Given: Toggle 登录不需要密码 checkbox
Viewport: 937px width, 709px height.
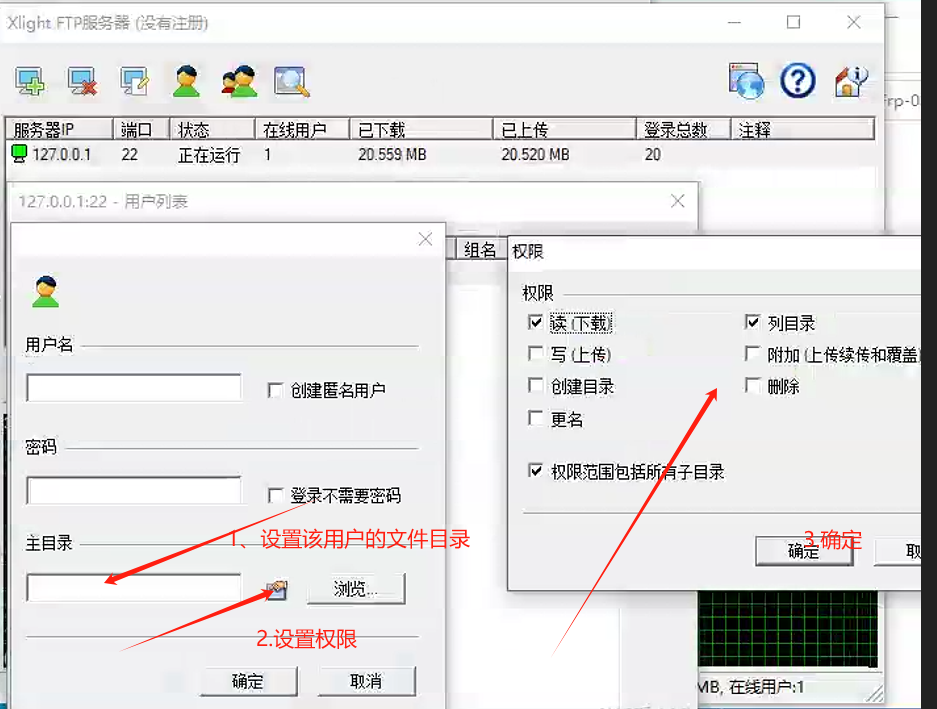Looking at the screenshot, I should (276, 495).
